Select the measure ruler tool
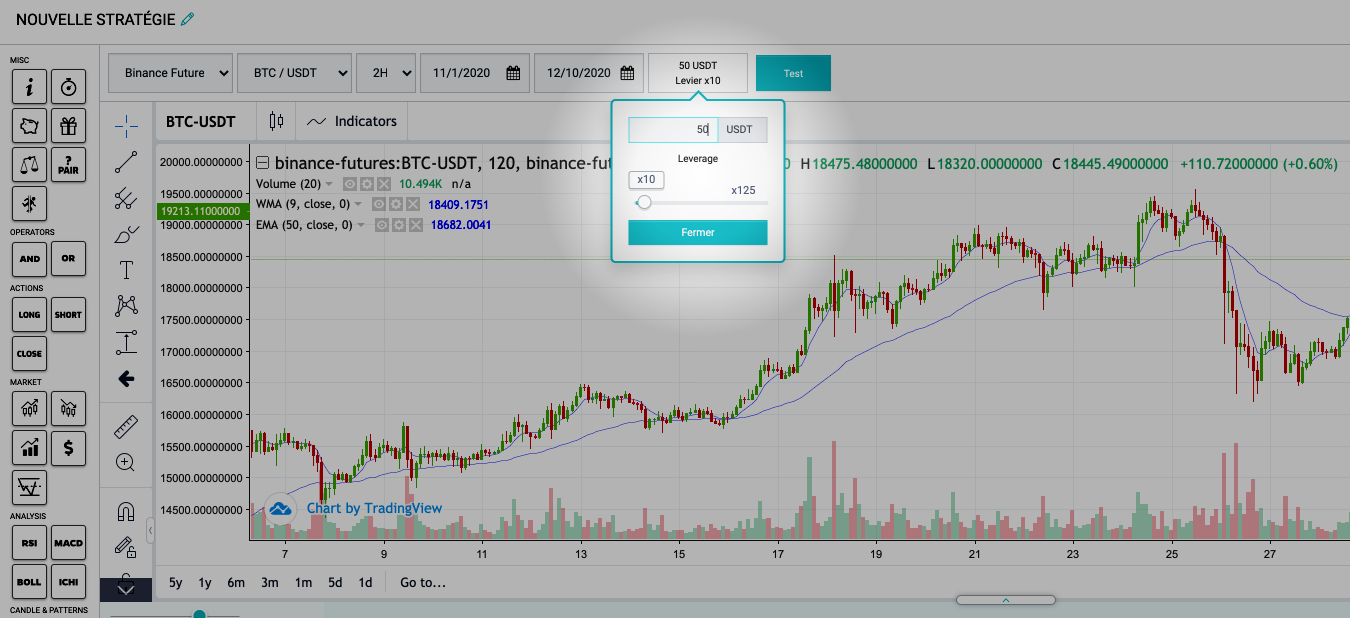The height and width of the screenshot is (618, 1350). 126,426
